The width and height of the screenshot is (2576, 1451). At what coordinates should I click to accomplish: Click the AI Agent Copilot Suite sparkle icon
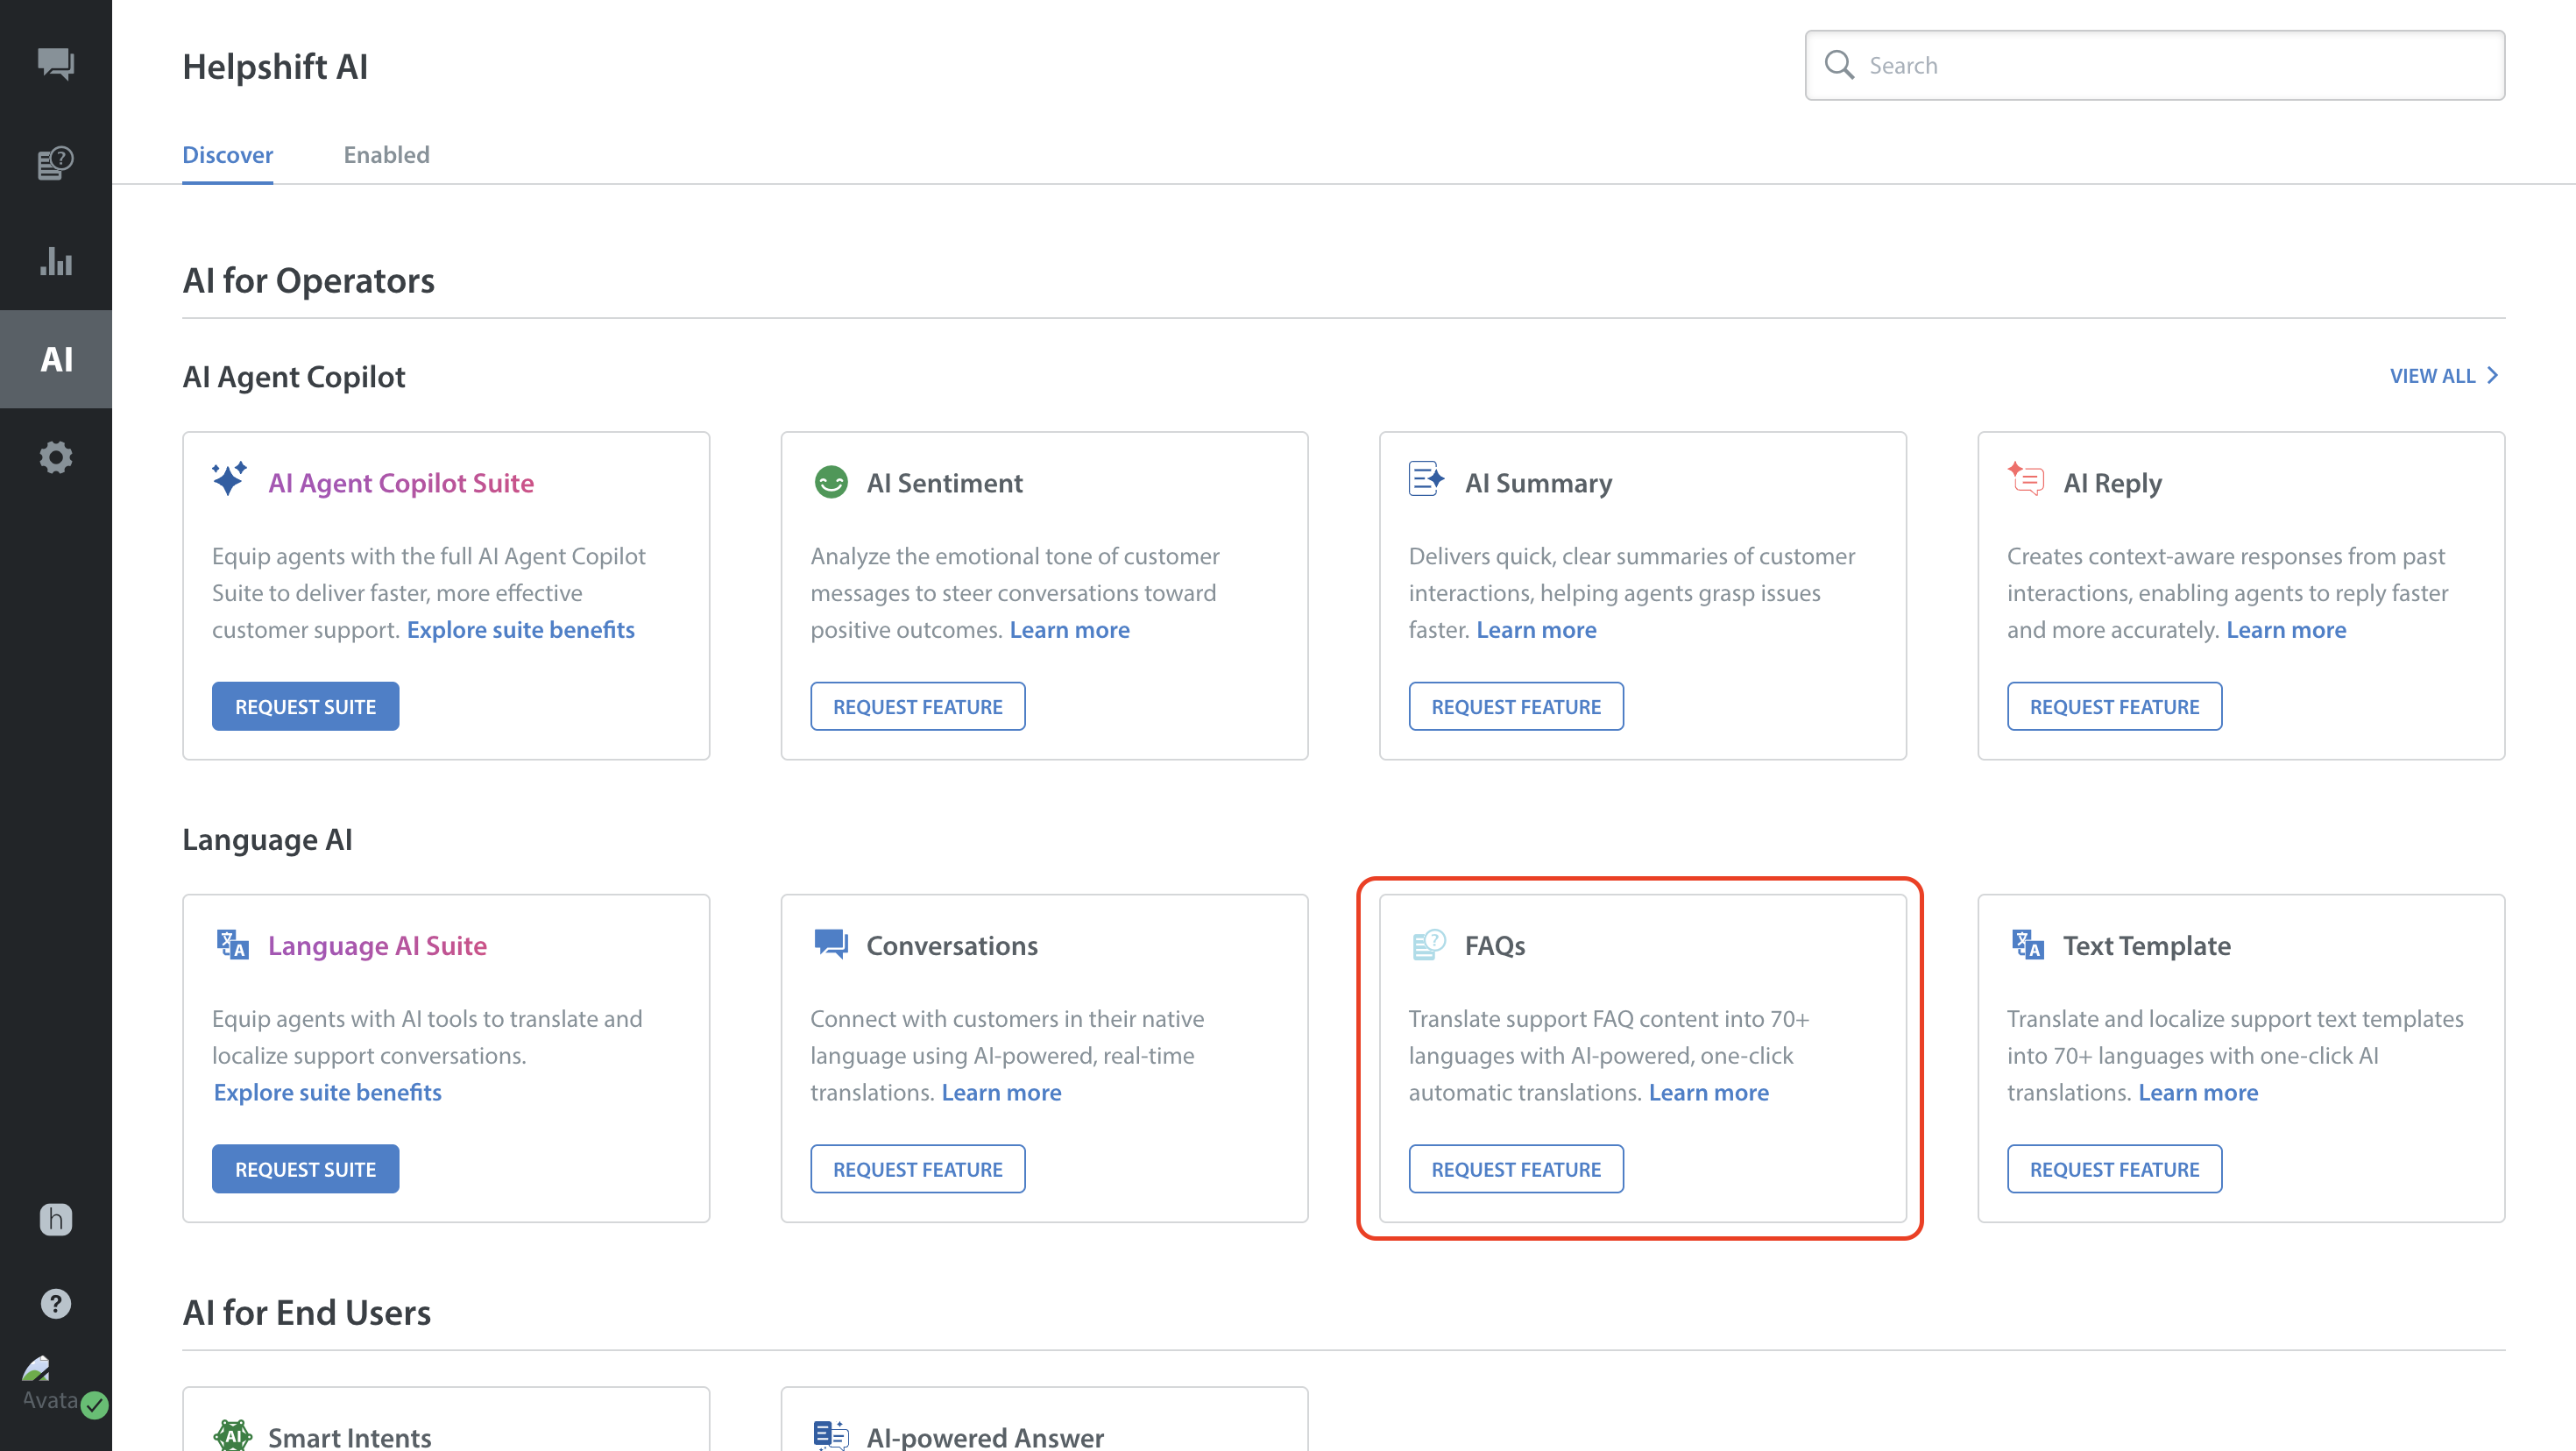(x=229, y=480)
